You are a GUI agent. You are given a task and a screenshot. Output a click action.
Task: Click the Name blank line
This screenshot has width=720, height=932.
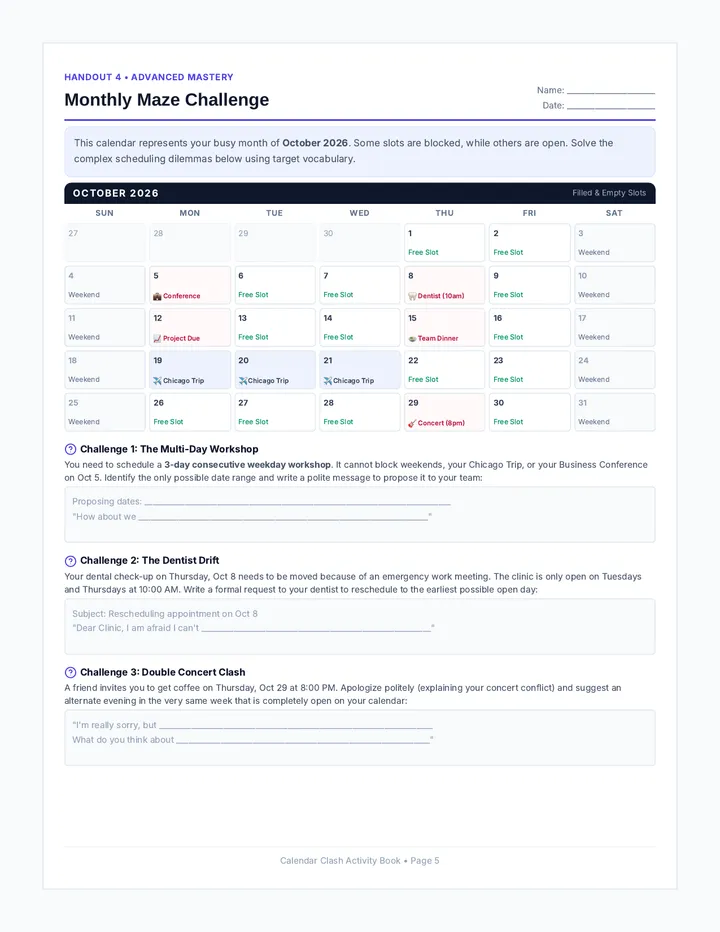(x=611, y=91)
